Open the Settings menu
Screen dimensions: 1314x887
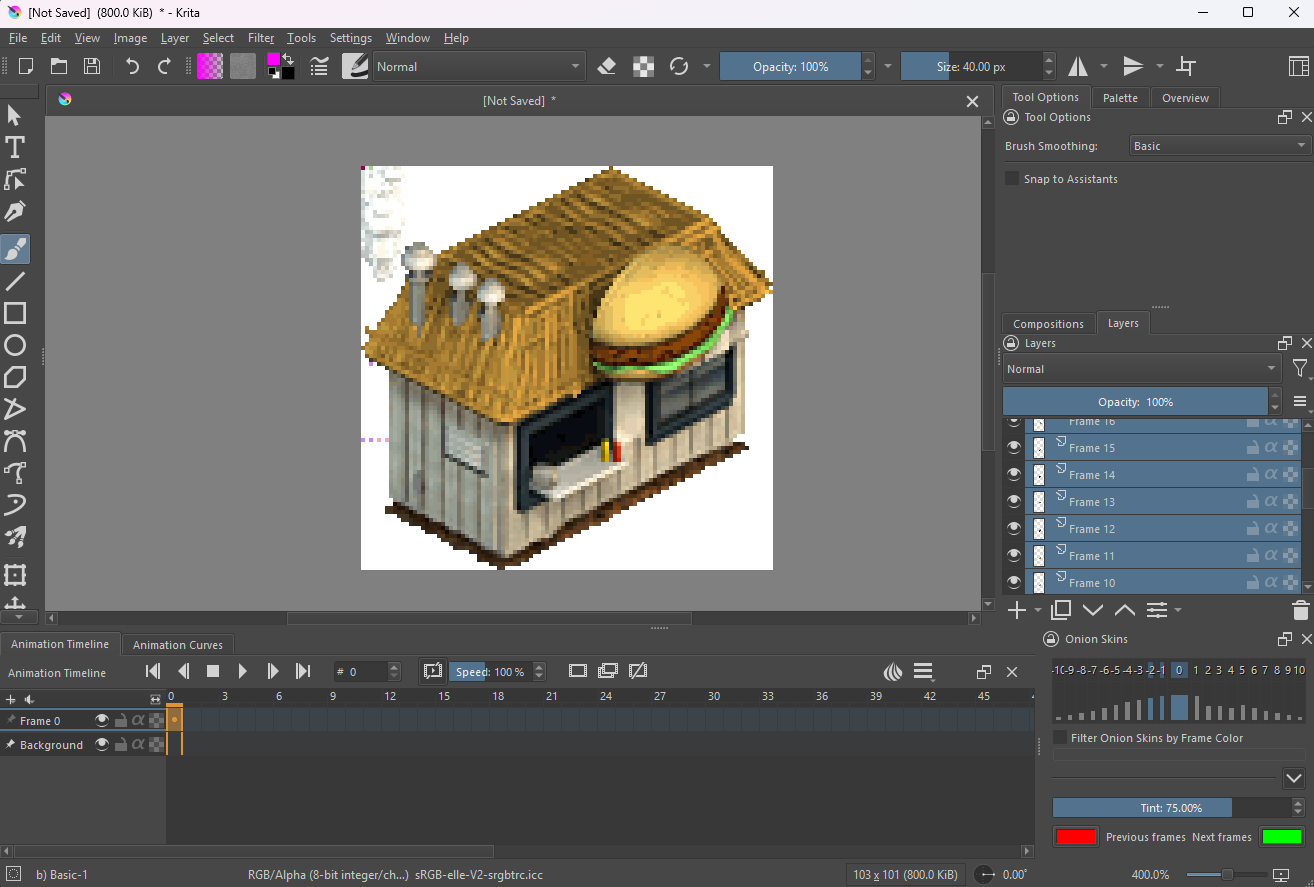[351, 38]
